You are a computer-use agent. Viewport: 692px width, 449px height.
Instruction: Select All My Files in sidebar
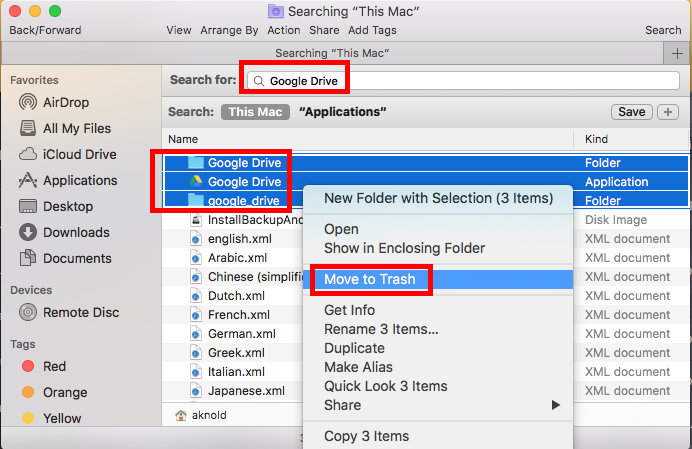(78, 128)
